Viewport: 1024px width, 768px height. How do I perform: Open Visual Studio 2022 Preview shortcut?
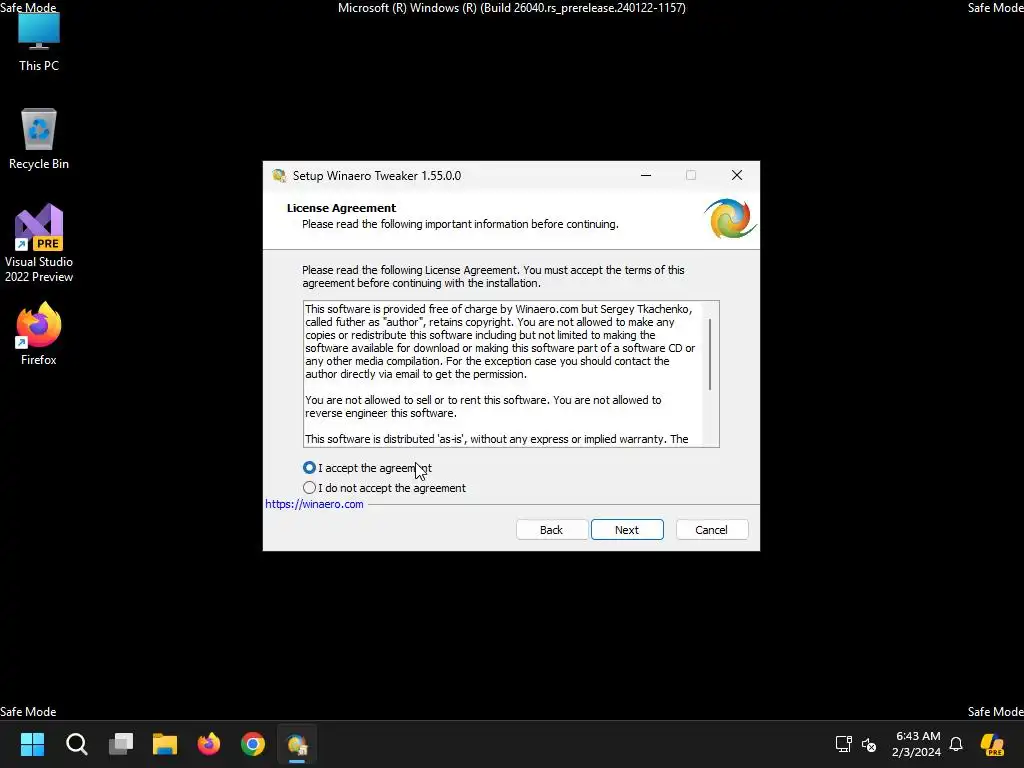point(39,243)
